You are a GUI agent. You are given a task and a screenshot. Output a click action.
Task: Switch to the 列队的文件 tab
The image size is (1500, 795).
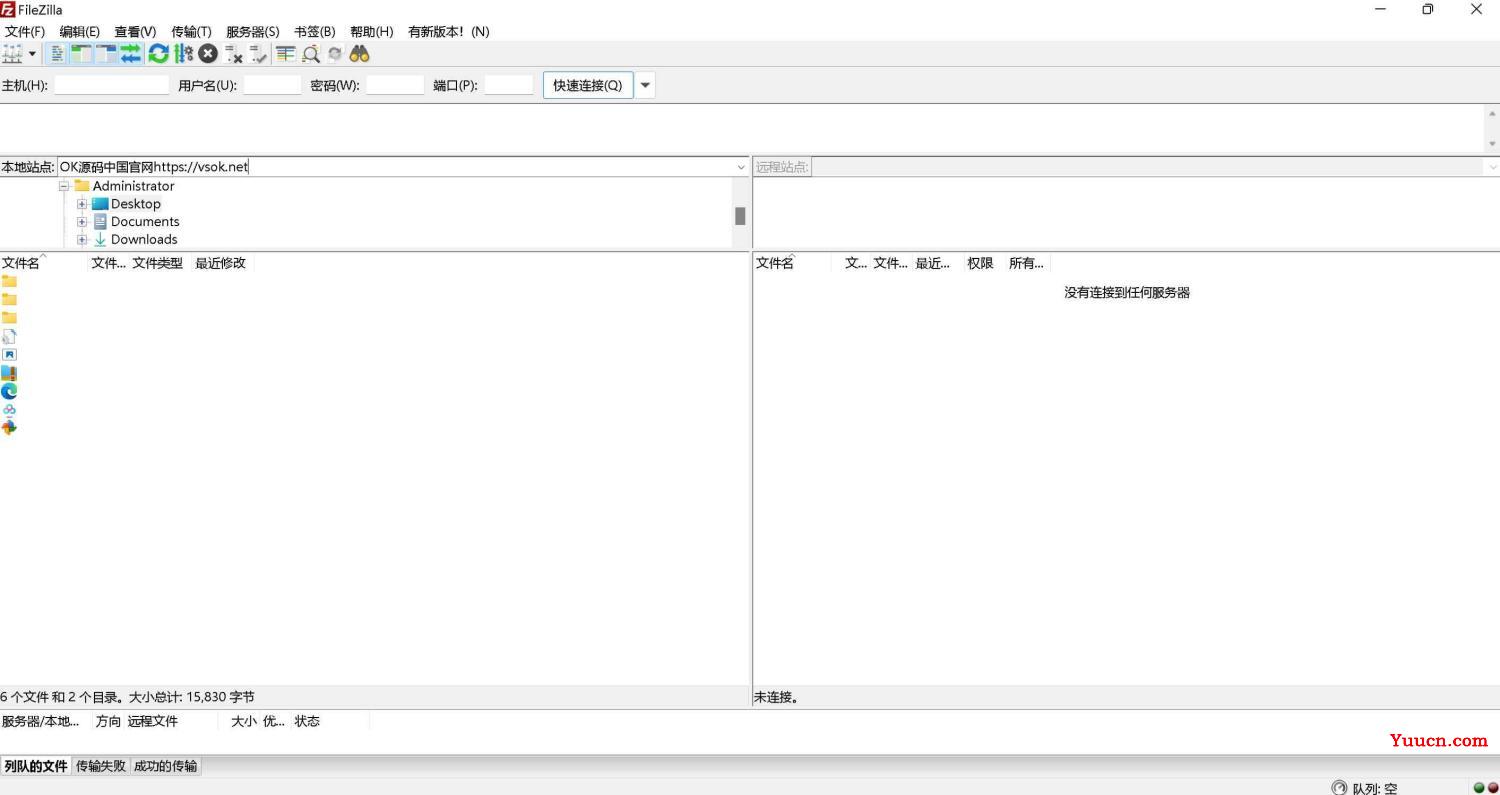(x=36, y=766)
